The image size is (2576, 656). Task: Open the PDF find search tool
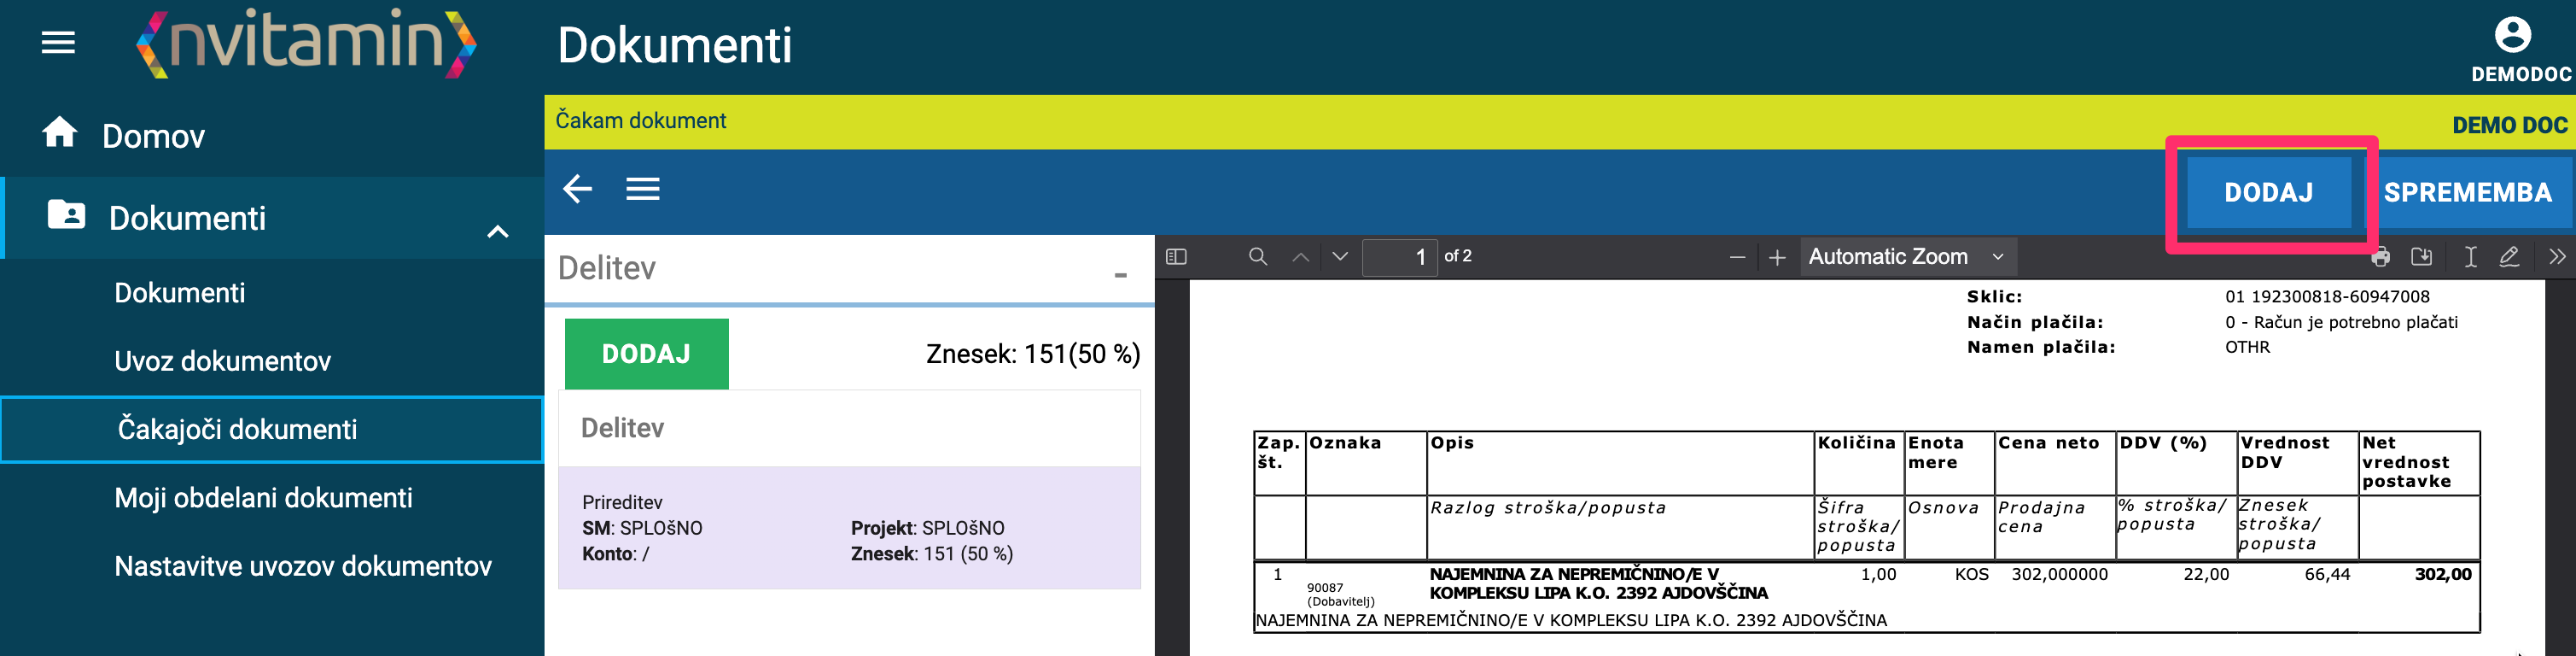tap(1258, 257)
